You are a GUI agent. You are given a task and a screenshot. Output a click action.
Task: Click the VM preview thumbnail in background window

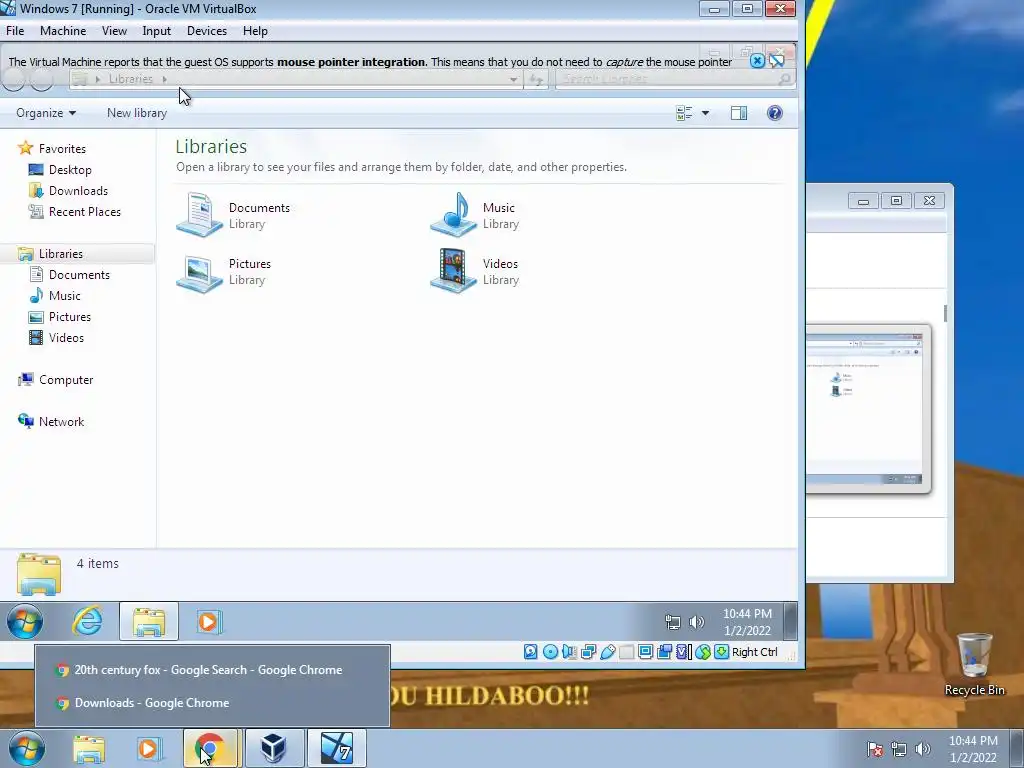pyautogui.click(x=867, y=408)
